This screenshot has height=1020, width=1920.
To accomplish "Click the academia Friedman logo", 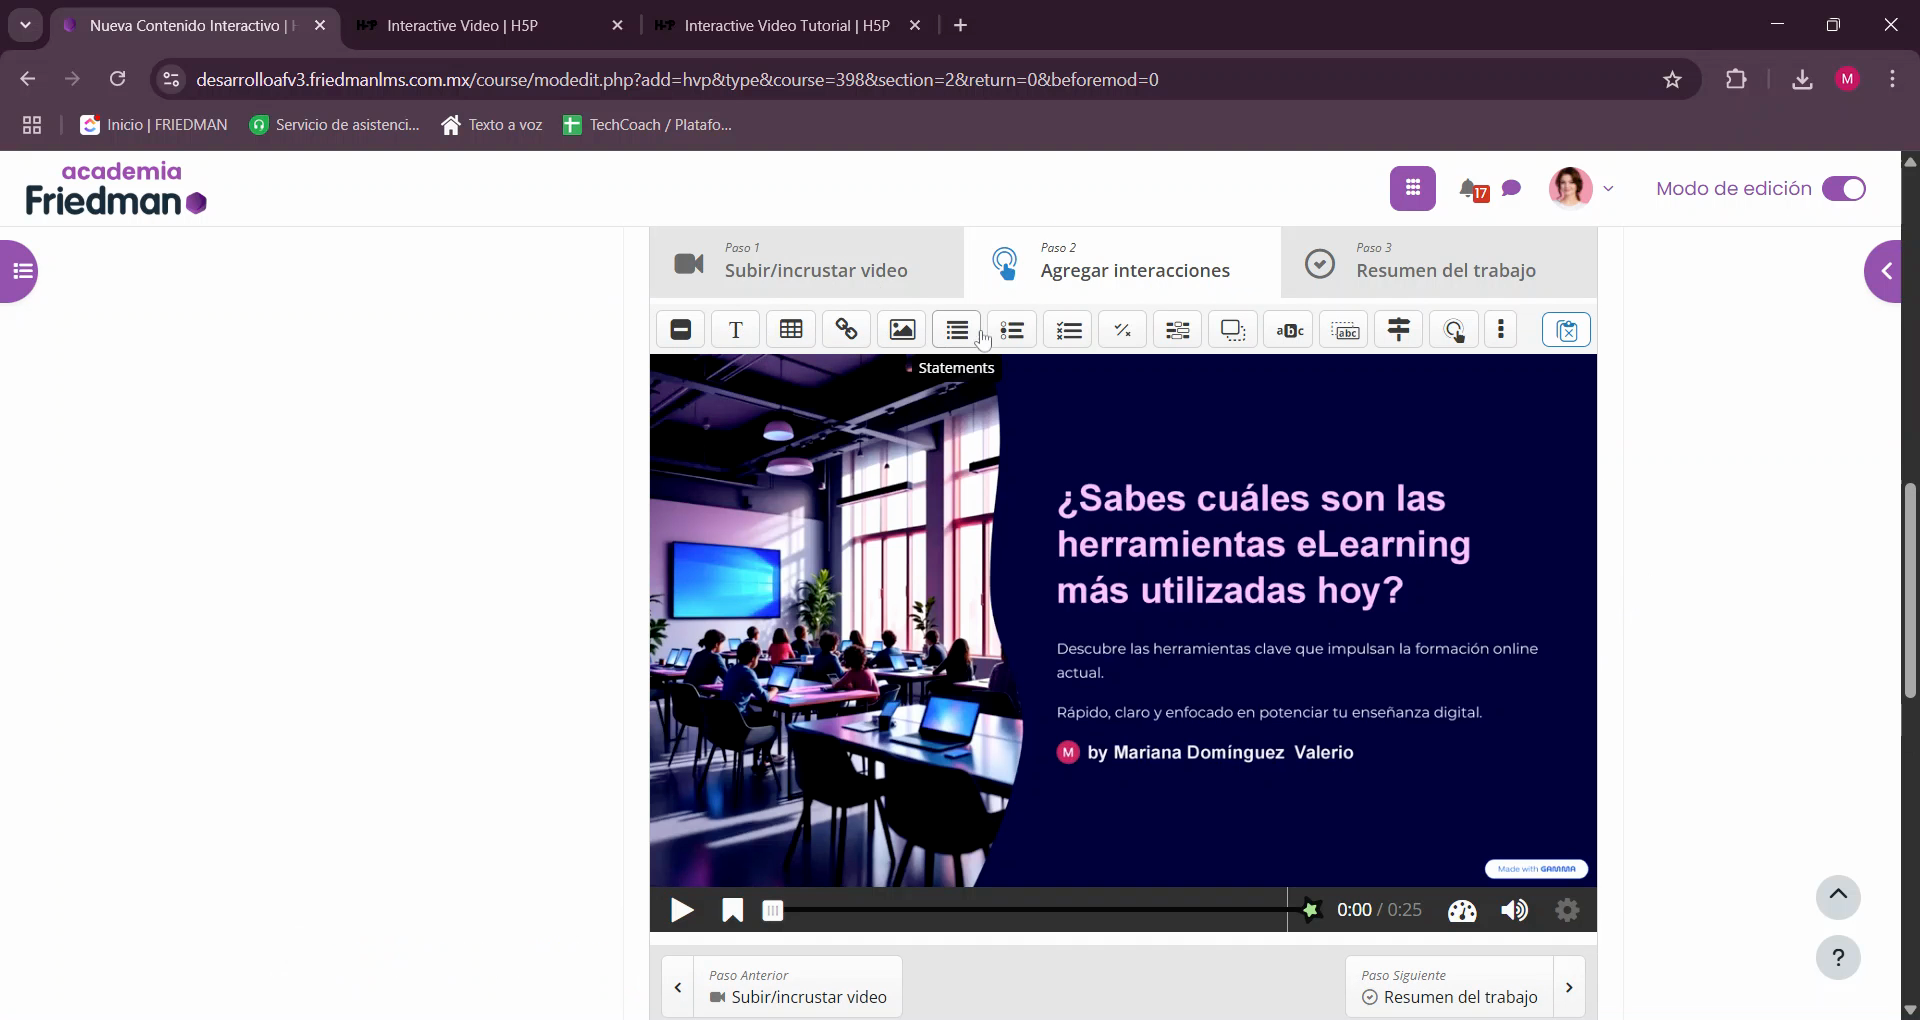I will (x=116, y=189).
